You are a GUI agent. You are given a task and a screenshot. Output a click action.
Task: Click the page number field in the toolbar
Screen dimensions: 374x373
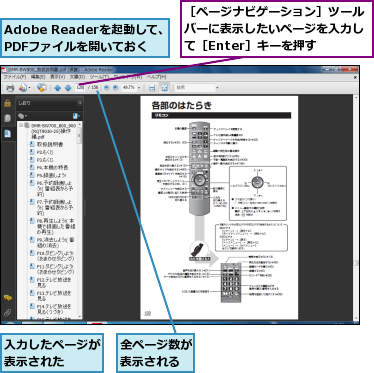point(80,87)
